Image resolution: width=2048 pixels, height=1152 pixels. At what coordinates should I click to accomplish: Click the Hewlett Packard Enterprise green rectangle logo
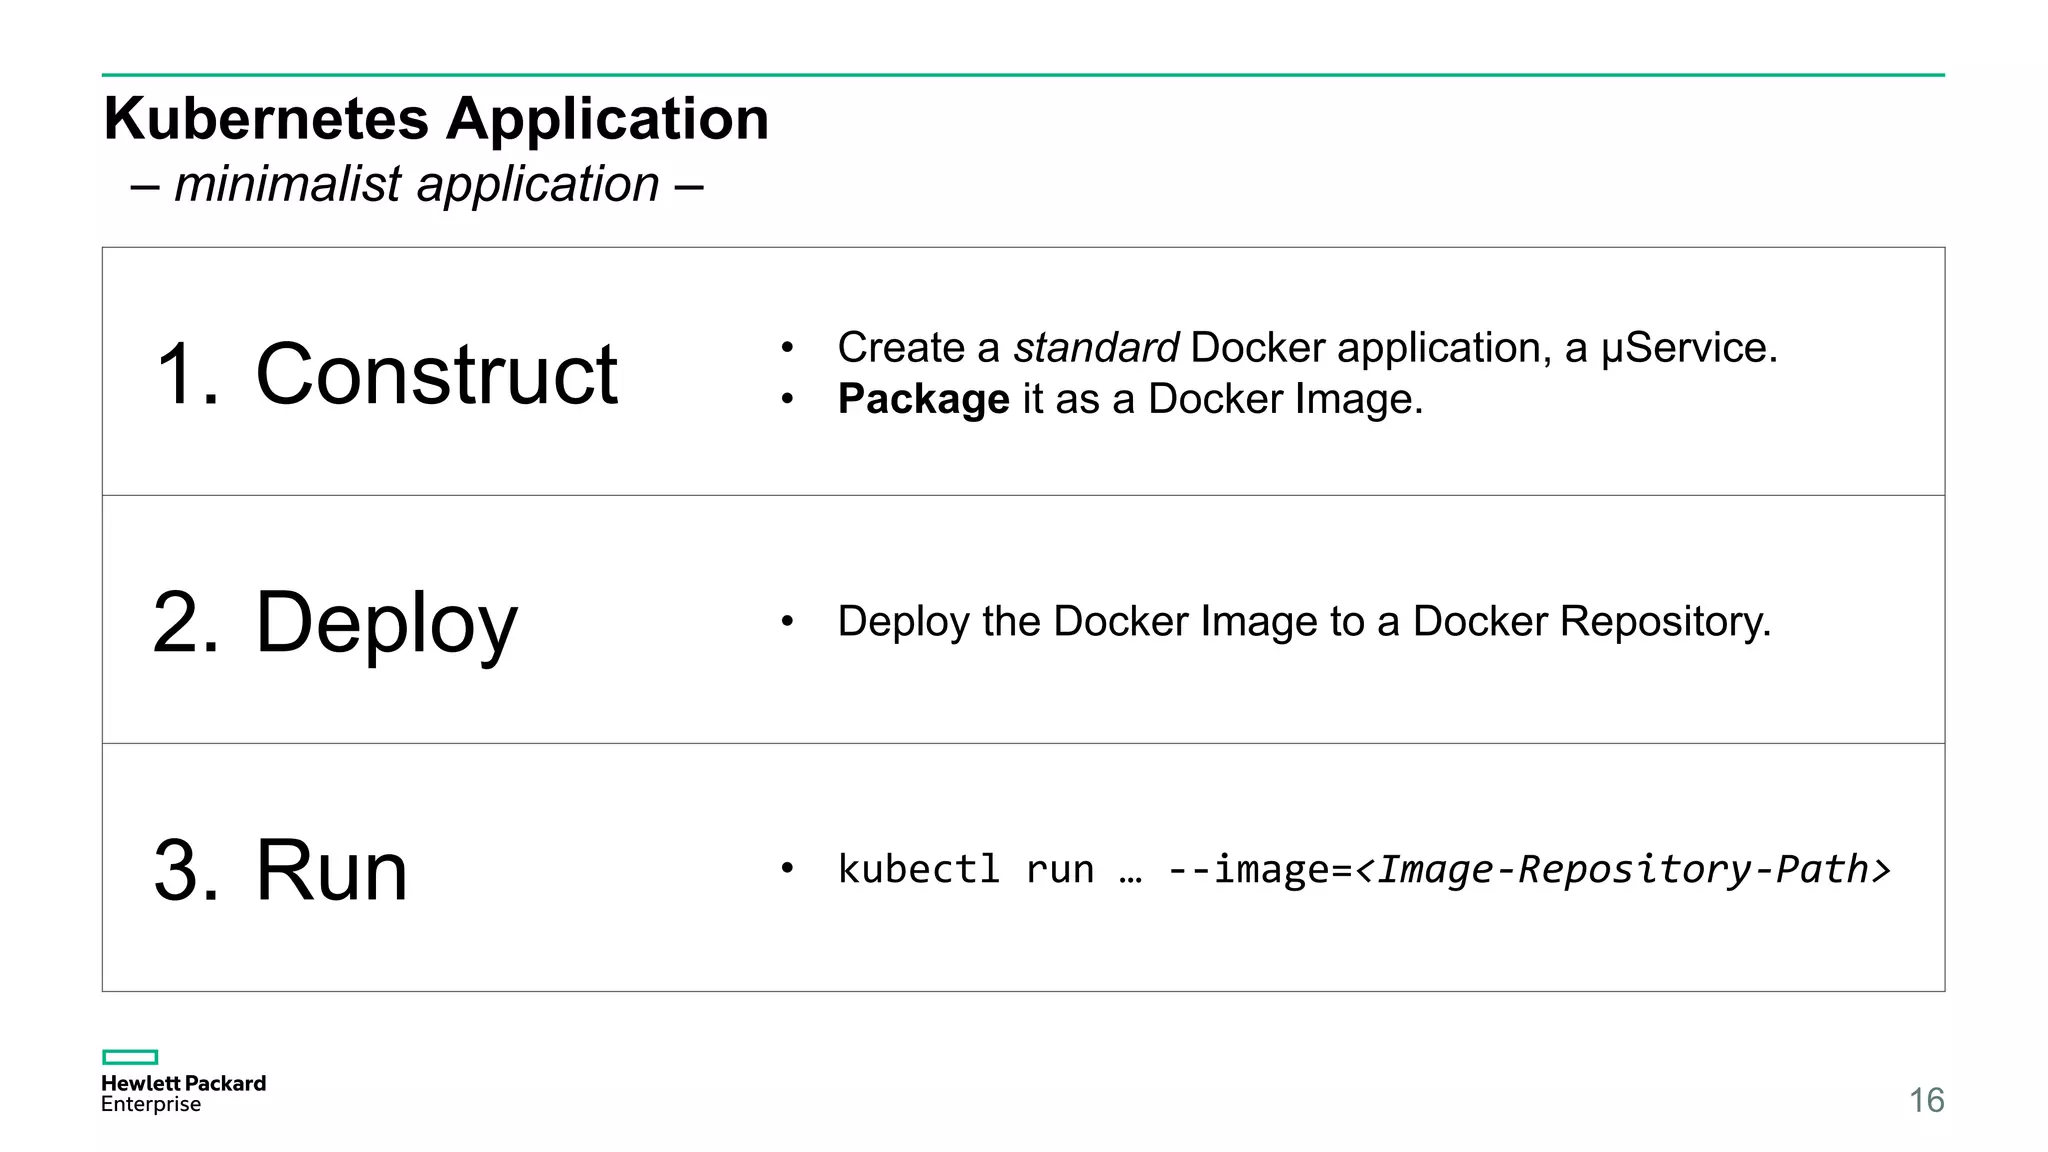130,1057
